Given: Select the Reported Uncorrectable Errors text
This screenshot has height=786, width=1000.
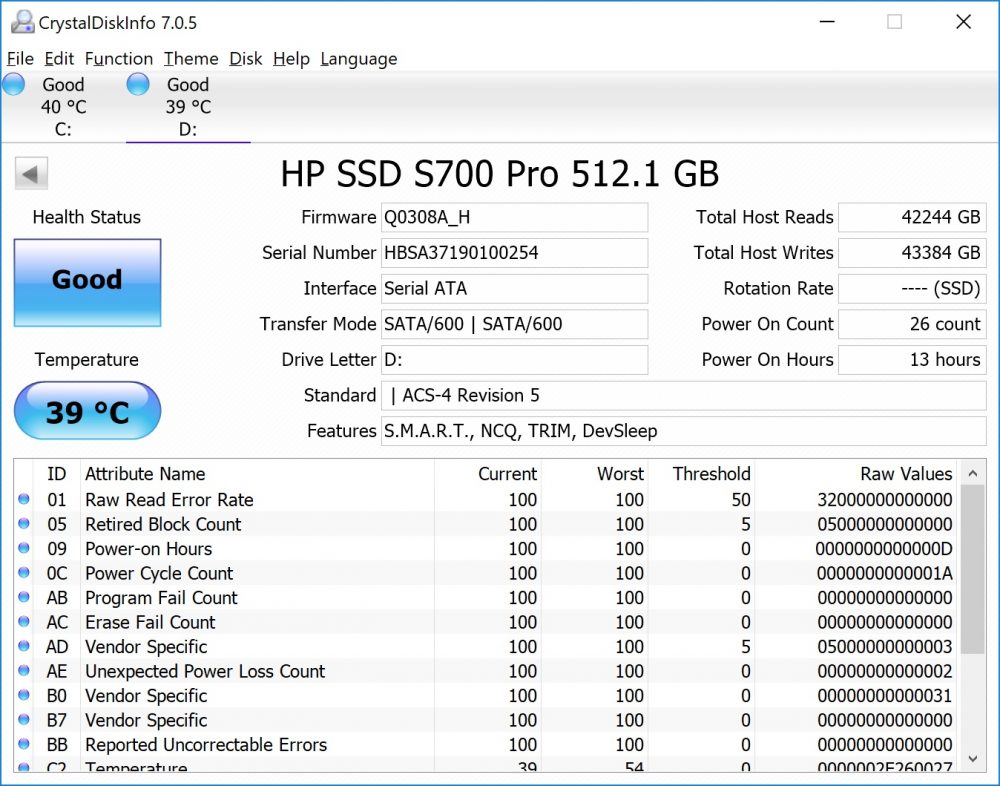Looking at the screenshot, I should (206, 745).
